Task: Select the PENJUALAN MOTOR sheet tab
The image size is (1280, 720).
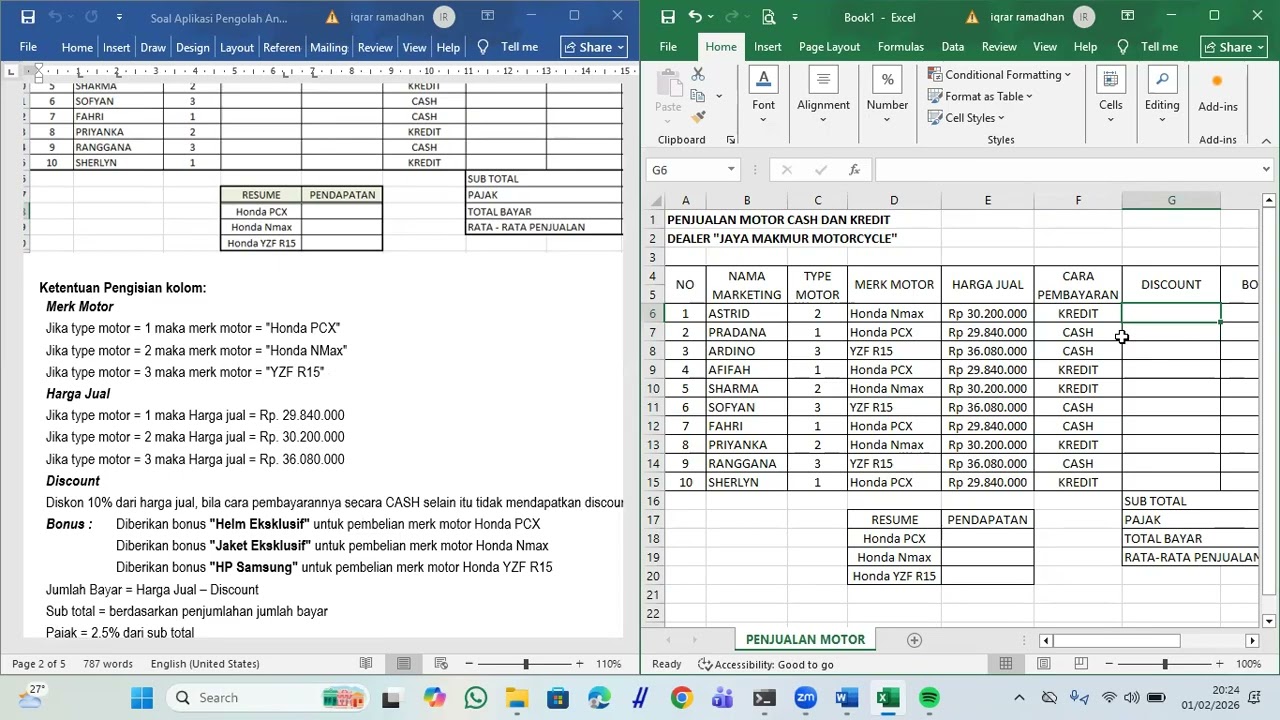Action: pos(805,640)
